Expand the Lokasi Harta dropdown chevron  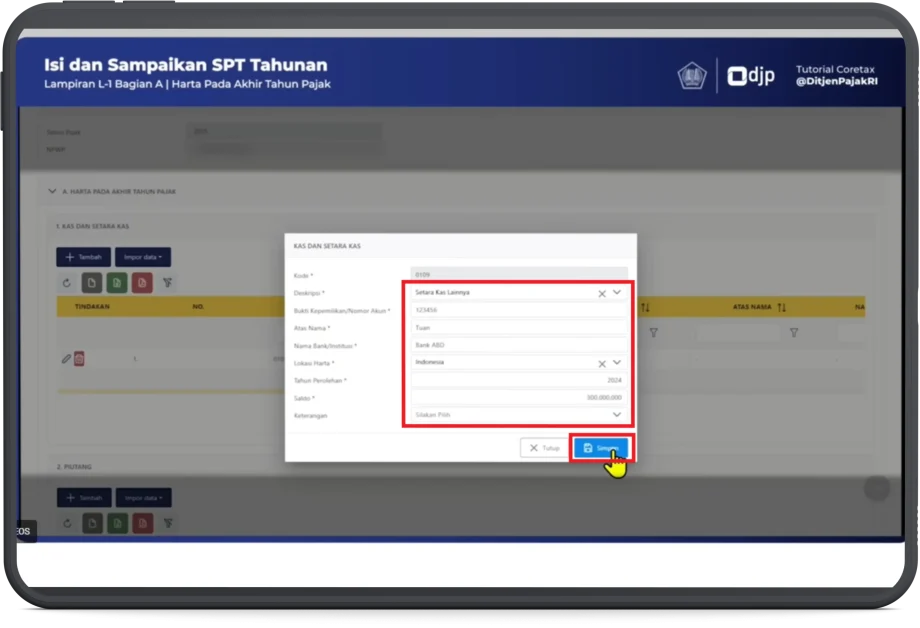pos(617,363)
